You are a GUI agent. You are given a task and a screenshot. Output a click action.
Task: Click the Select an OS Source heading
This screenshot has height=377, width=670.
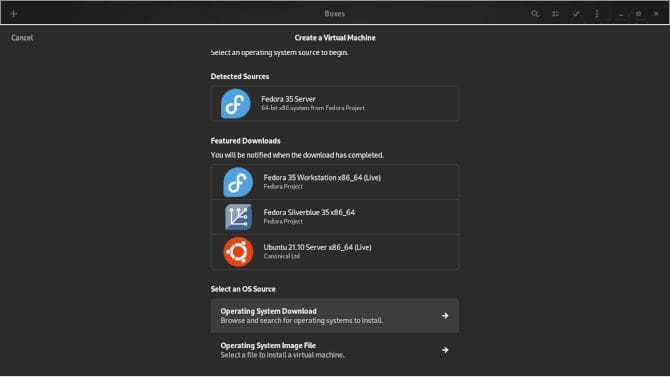click(243, 289)
